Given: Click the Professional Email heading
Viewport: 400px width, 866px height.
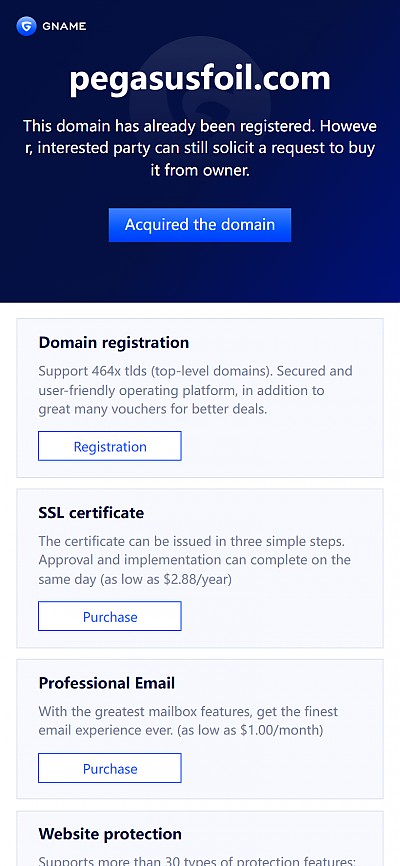Looking at the screenshot, I should coord(107,683).
